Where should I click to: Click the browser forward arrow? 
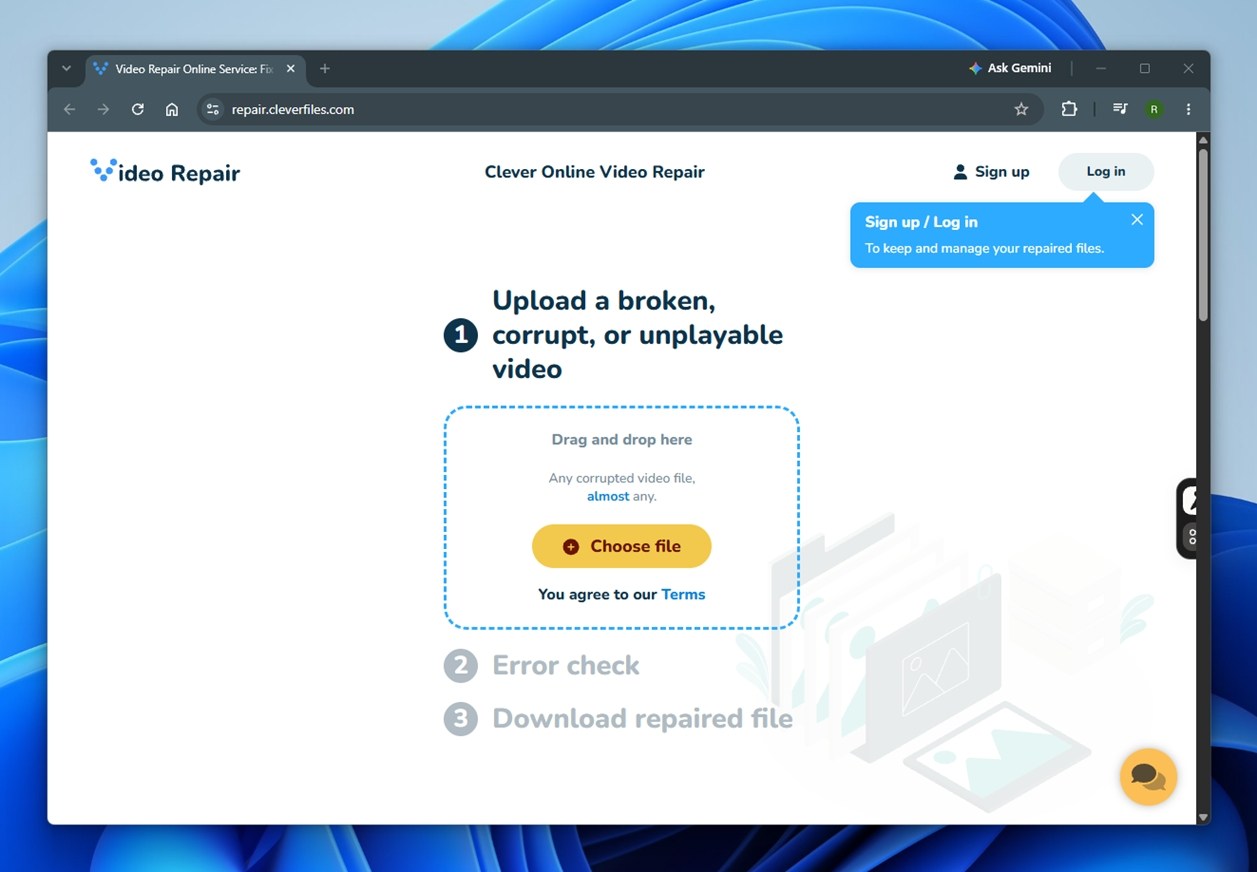click(103, 109)
